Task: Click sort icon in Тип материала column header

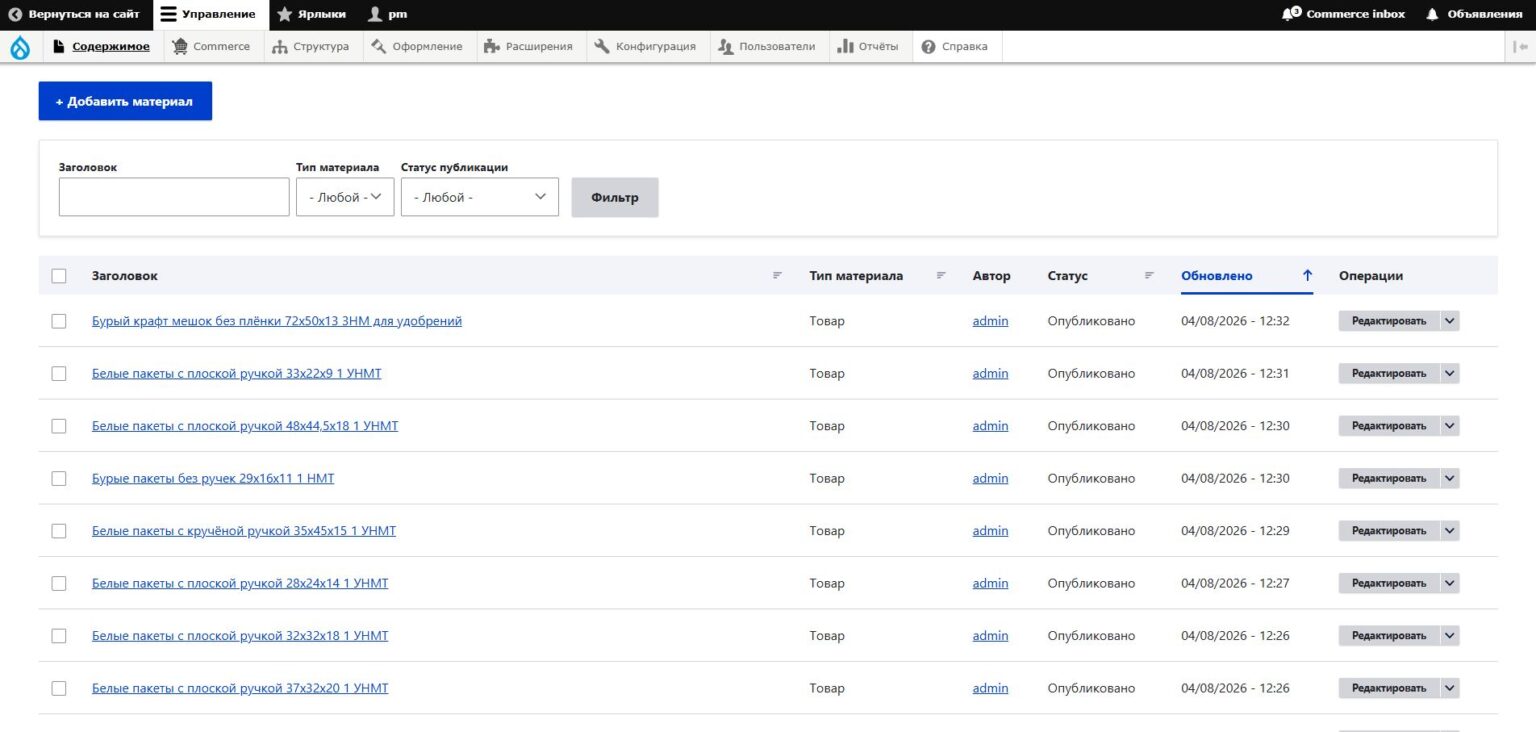Action: [941, 275]
